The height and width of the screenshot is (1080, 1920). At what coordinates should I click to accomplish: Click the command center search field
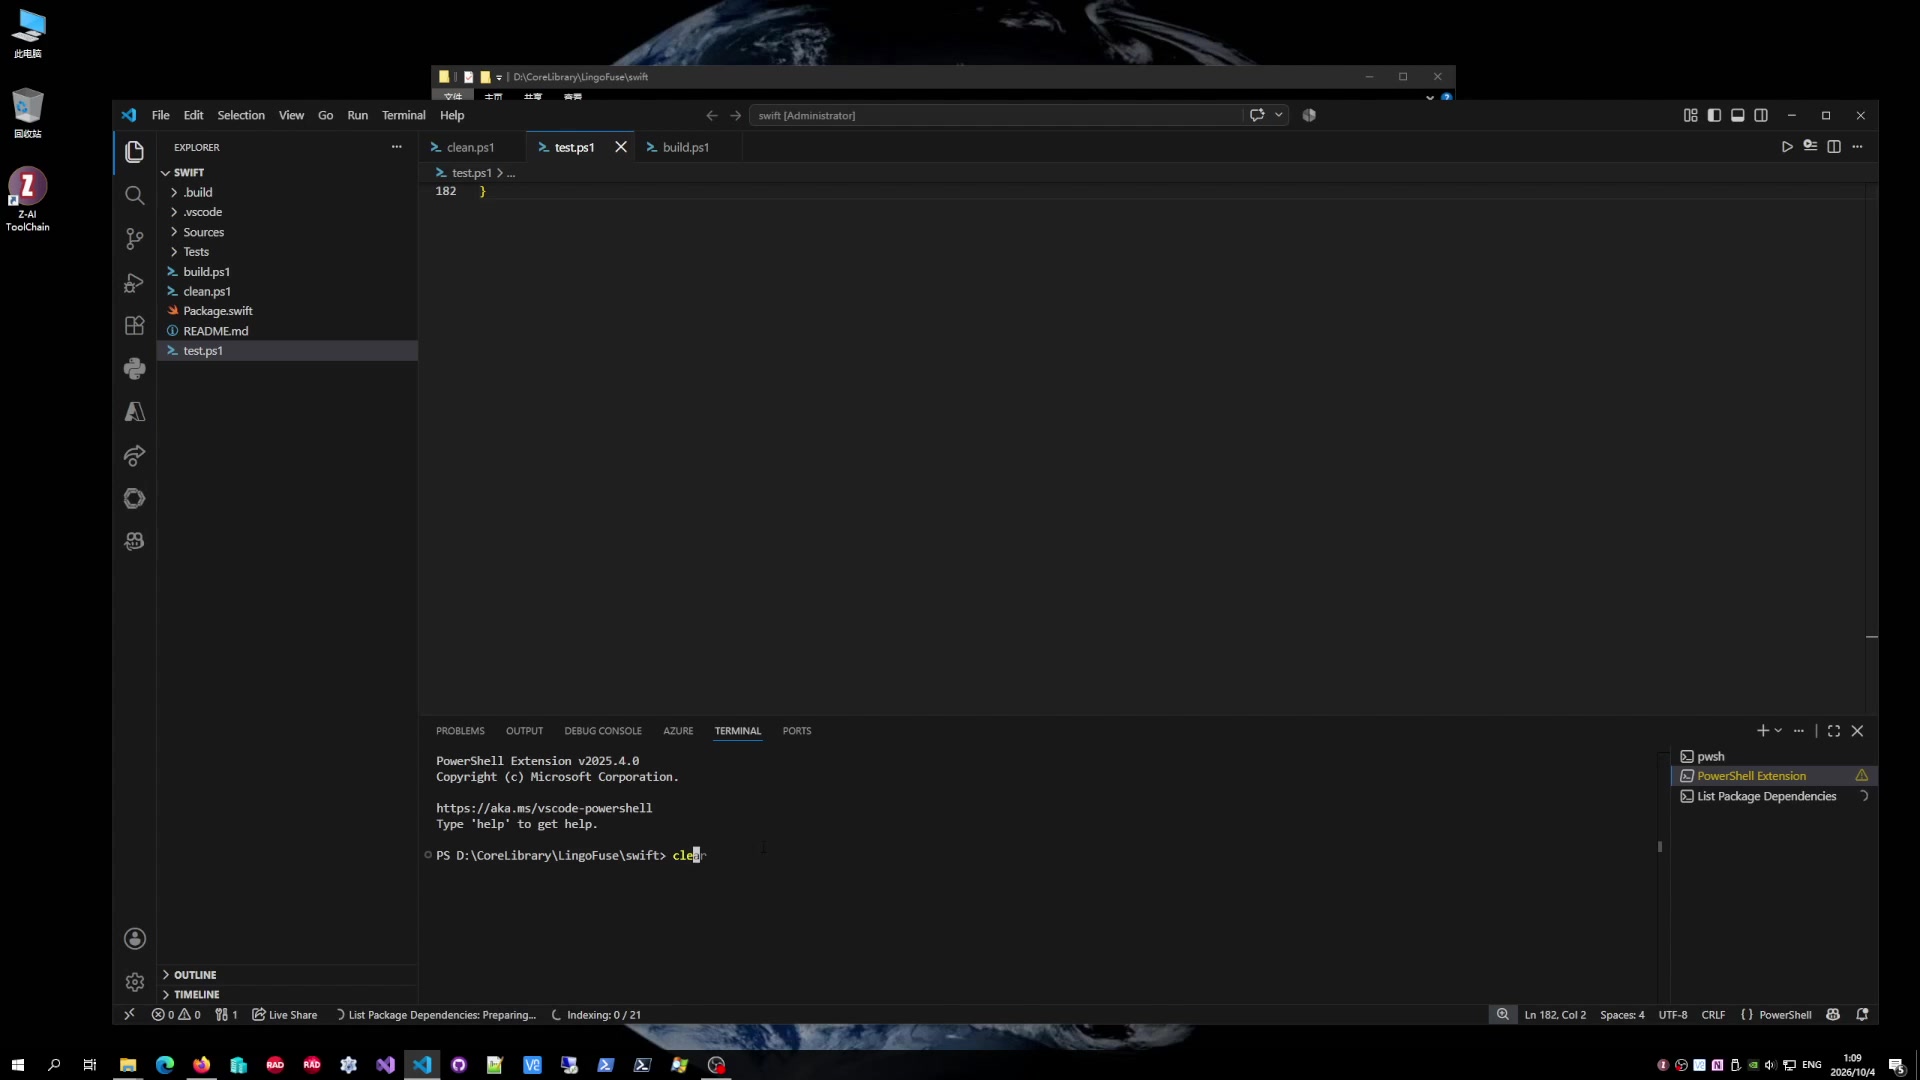(997, 115)
